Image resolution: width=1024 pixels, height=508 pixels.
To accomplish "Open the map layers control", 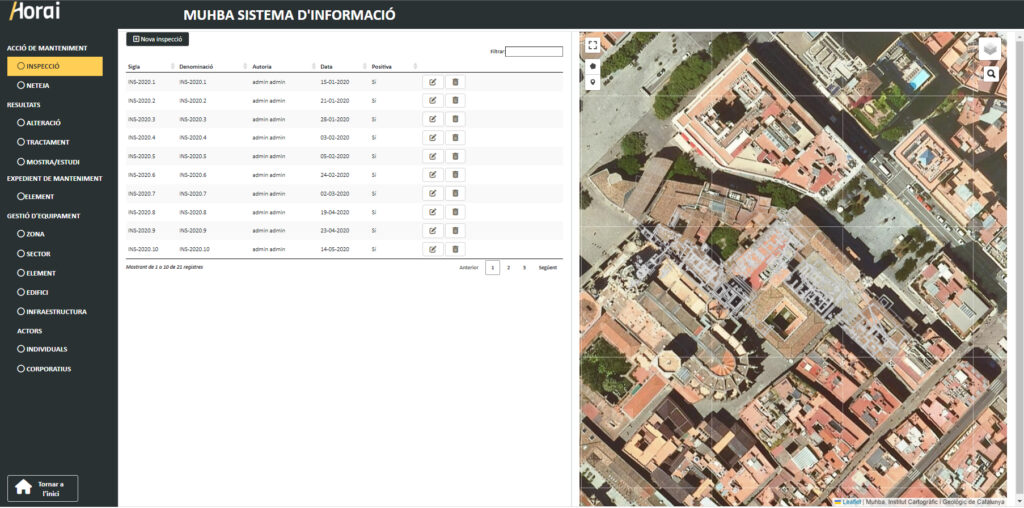I will tap(989, 49).
